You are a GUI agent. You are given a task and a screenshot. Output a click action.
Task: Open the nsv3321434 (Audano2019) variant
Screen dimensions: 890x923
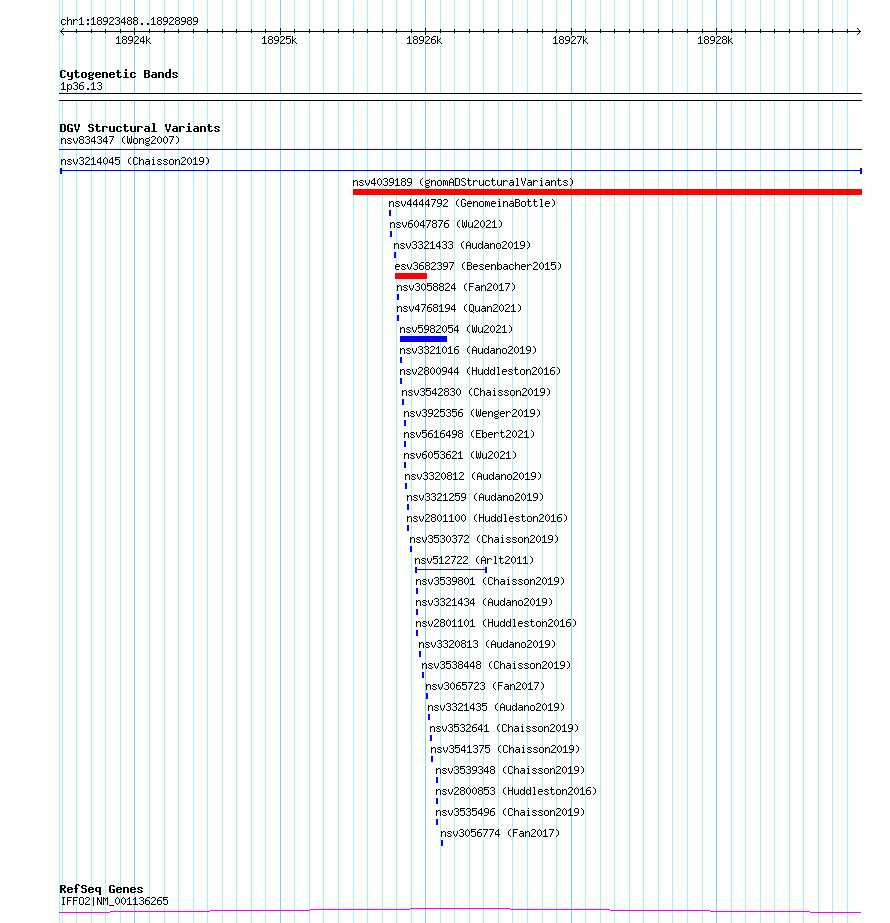point(484,602)
